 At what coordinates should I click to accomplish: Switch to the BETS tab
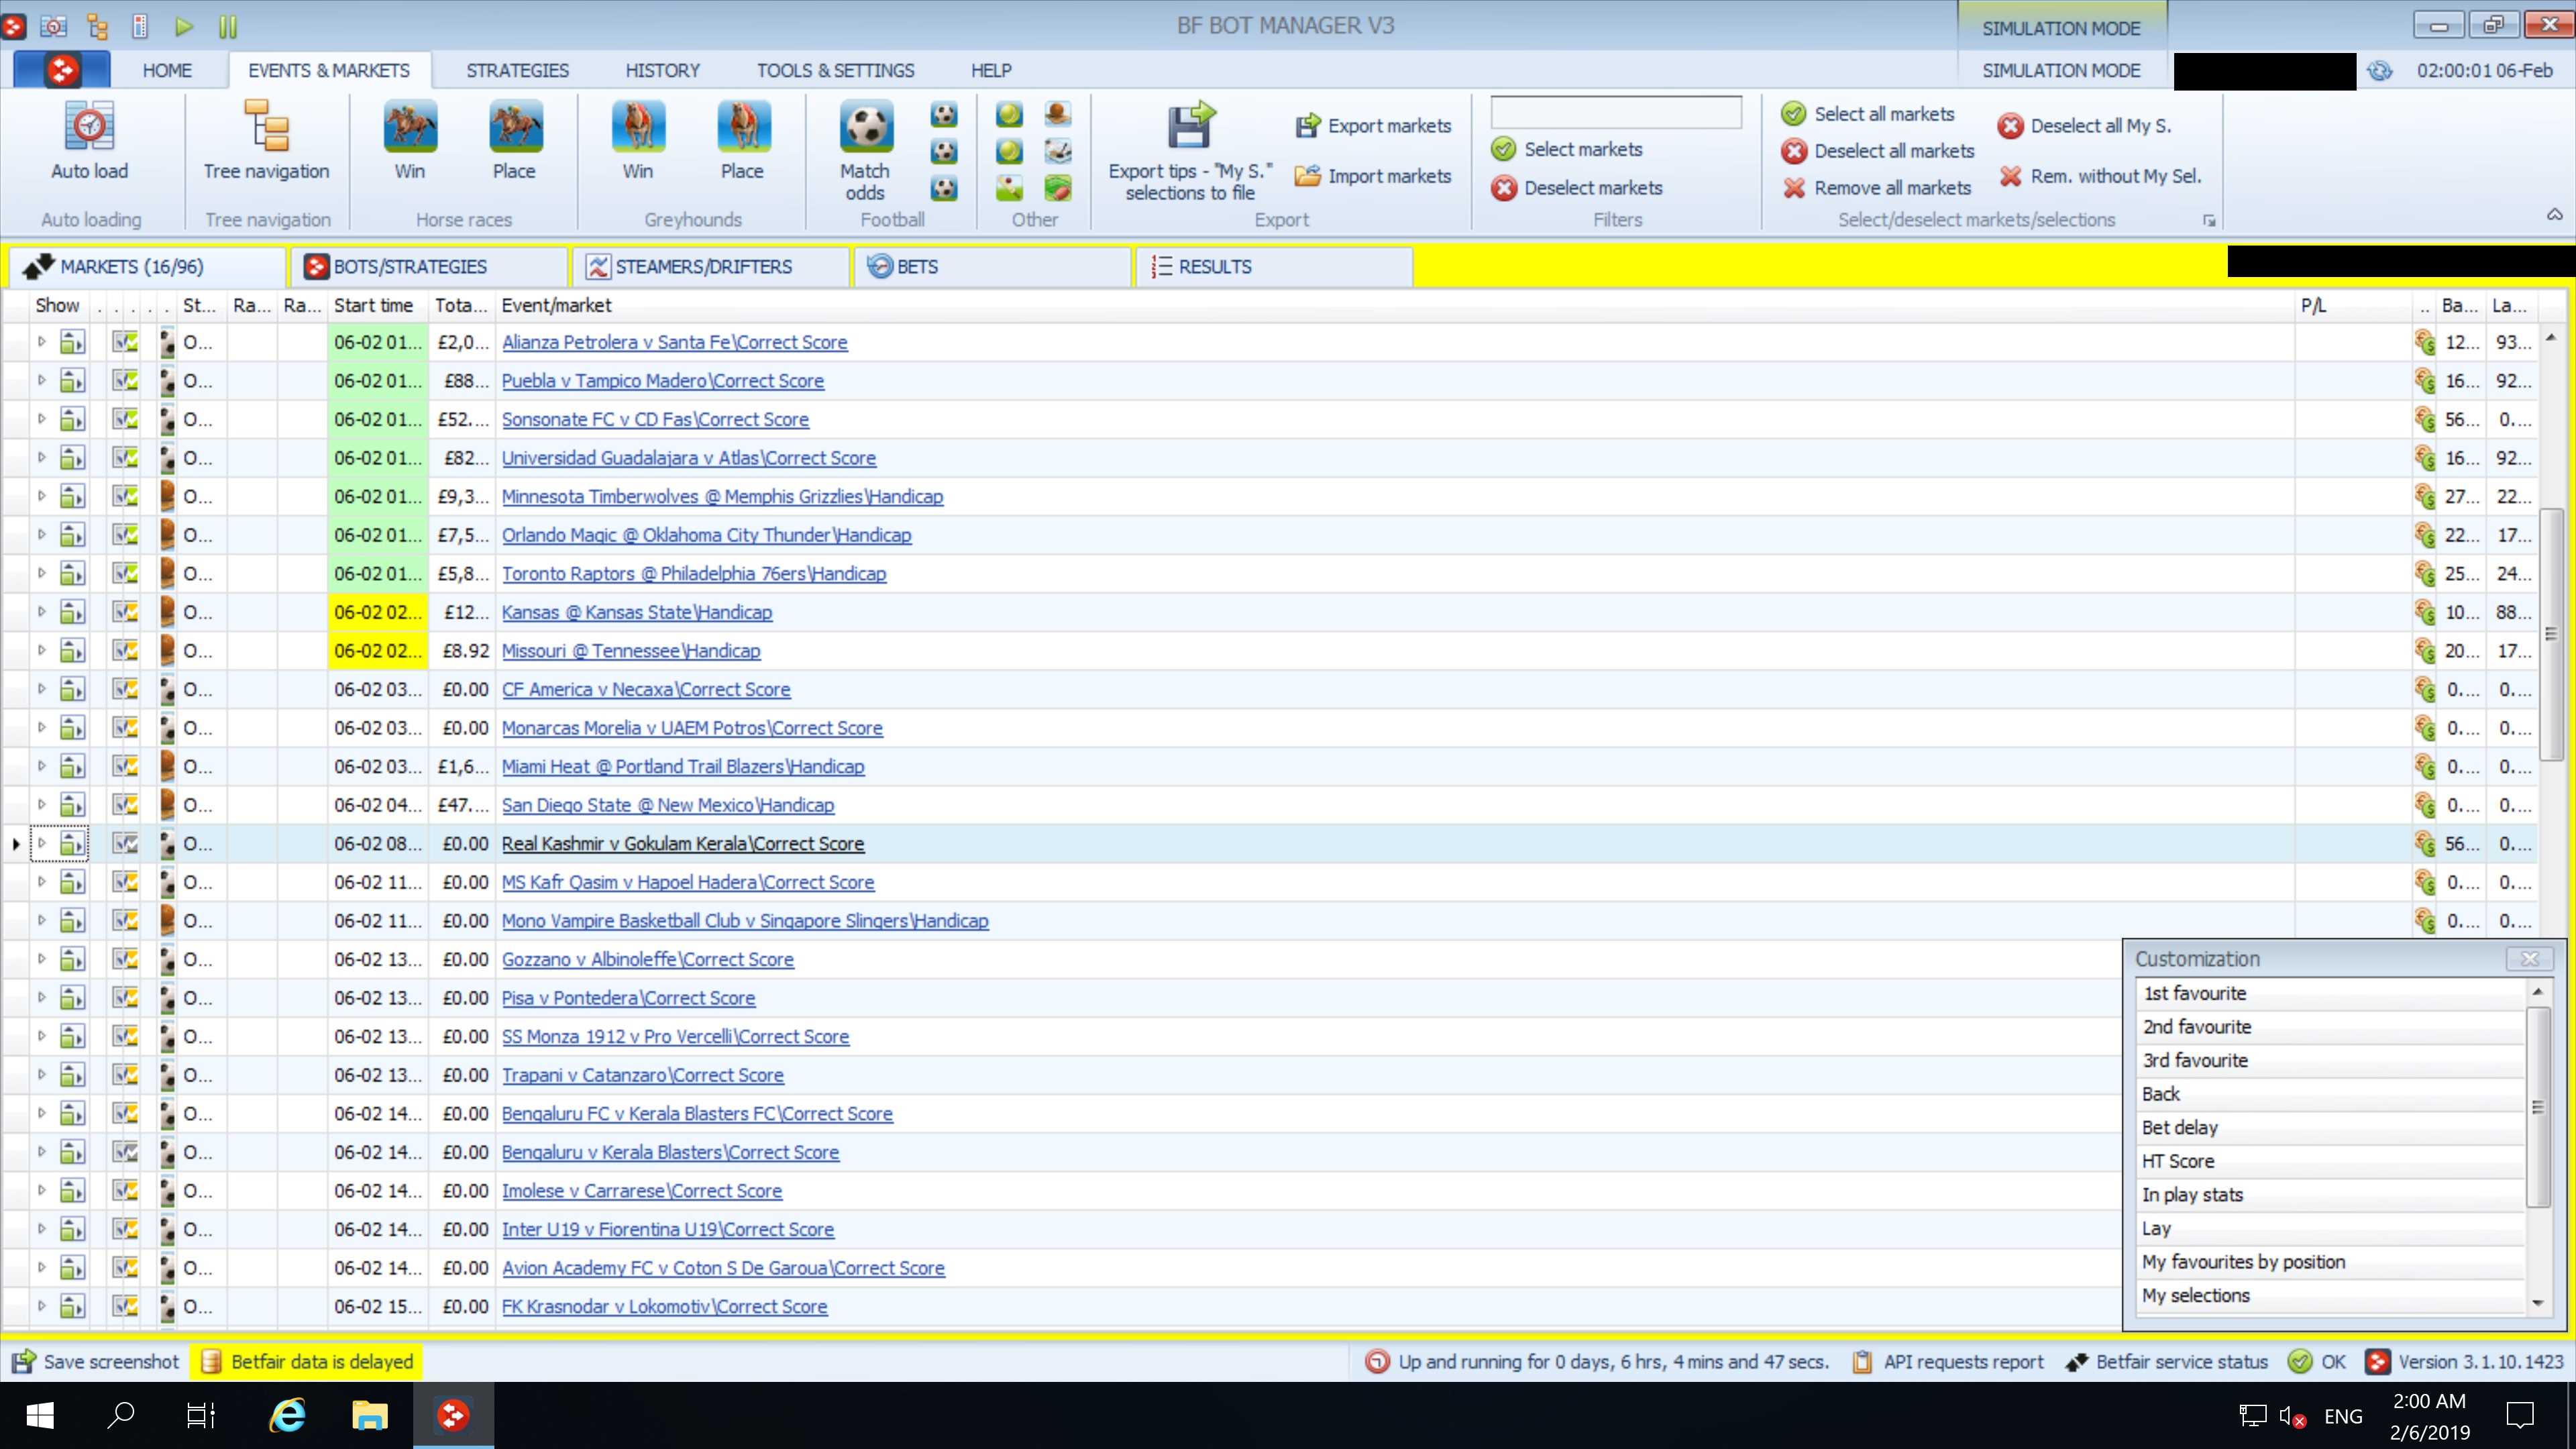993,267
